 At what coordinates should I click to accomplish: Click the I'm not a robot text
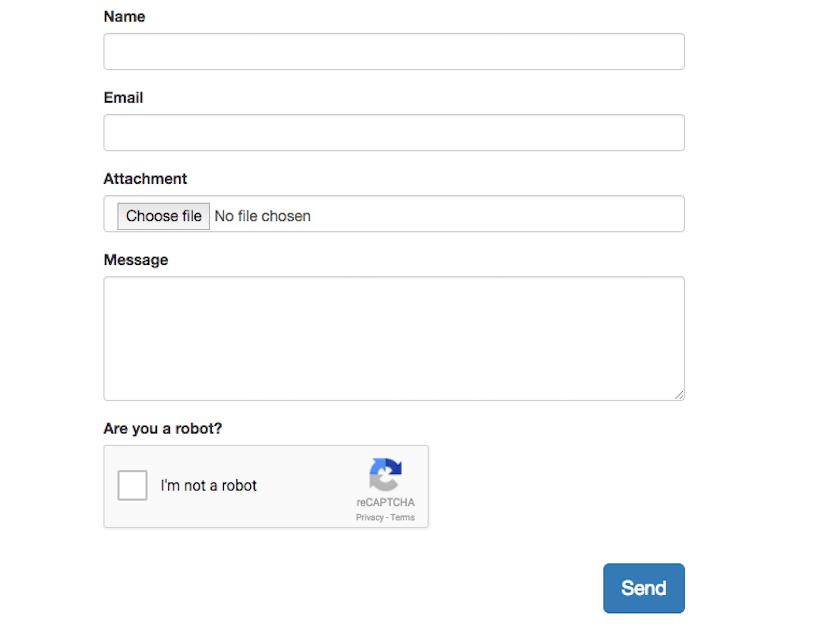pos(208,485)
